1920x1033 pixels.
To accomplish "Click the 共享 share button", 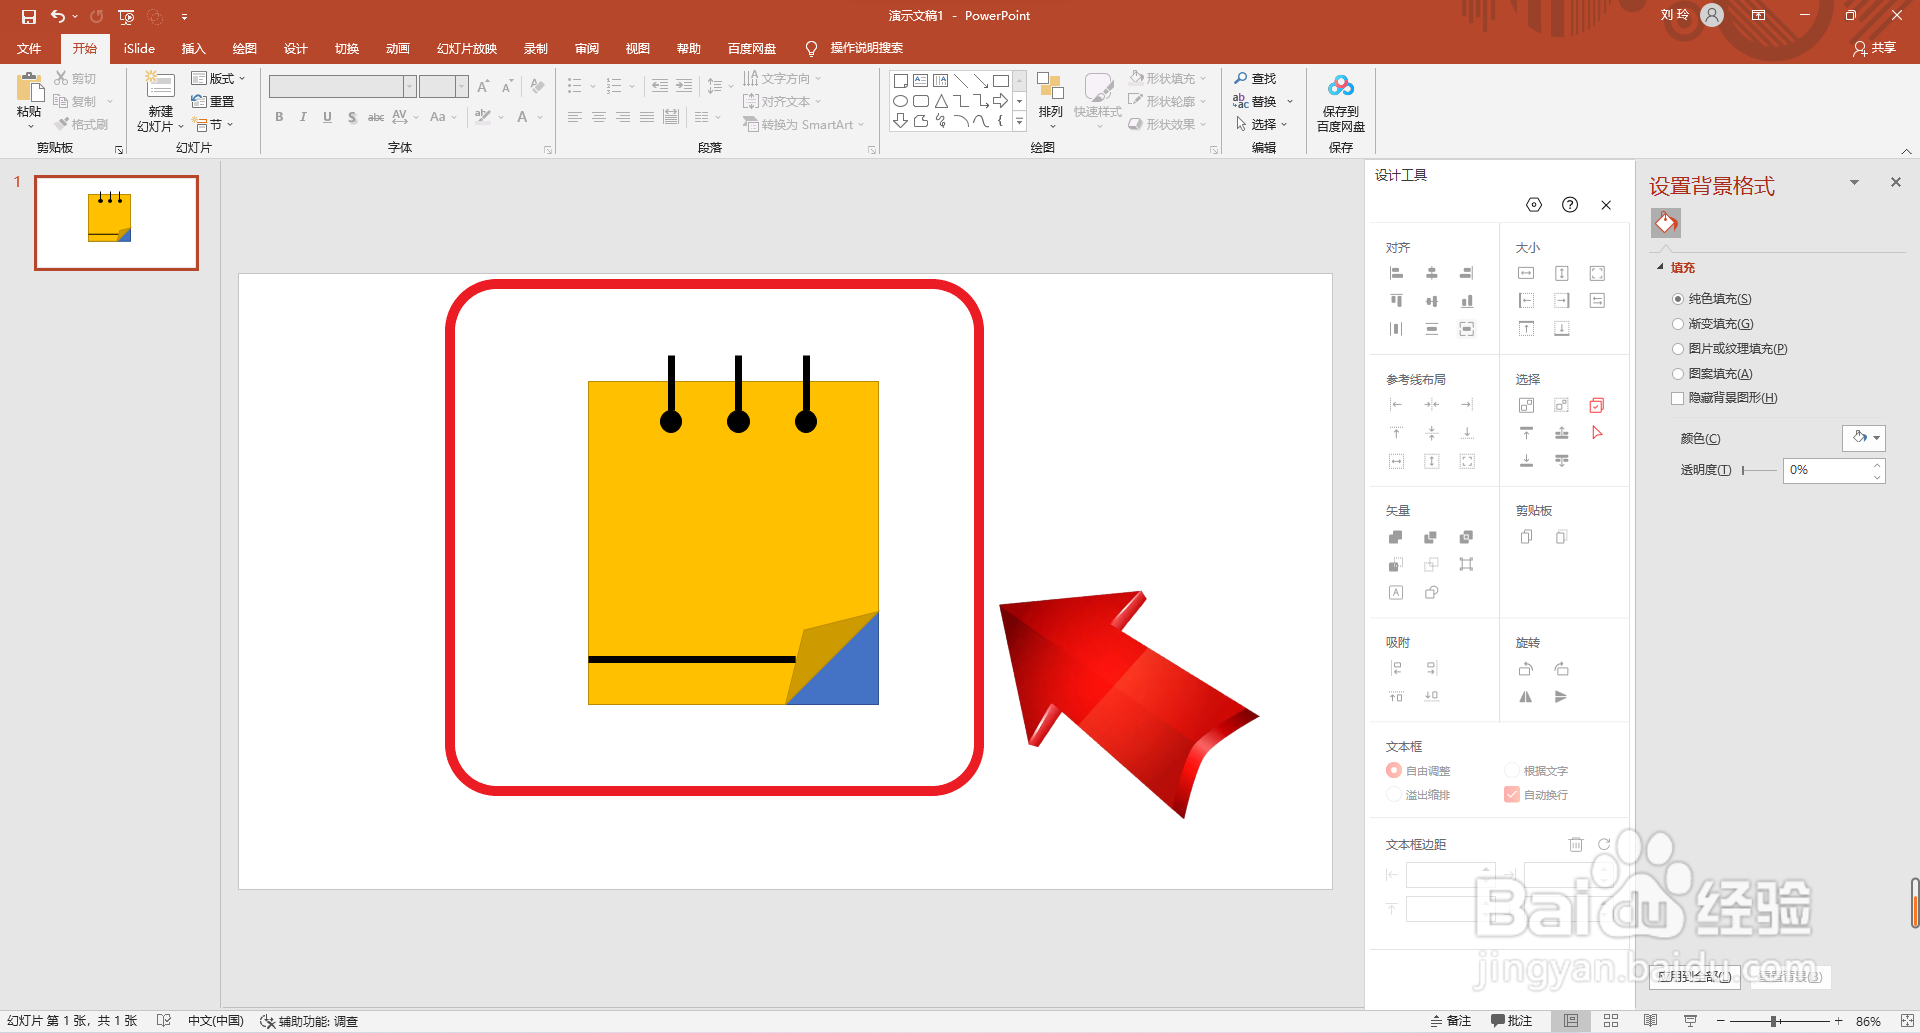I will click(x=1874, y=48).
